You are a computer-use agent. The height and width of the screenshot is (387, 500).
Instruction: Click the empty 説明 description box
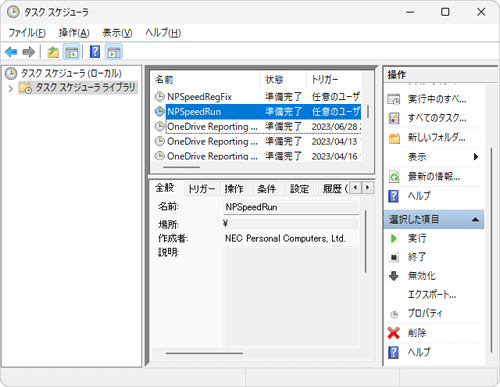[291, 297]
